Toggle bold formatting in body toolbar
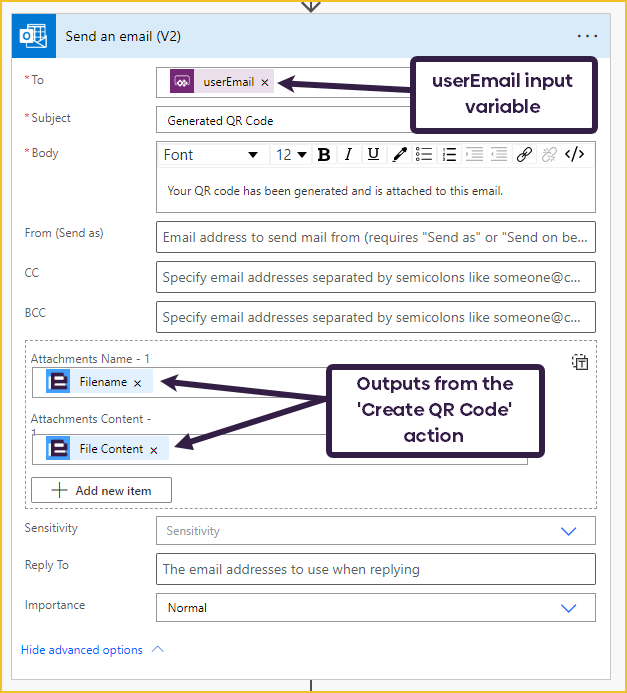 pyautogui.click(x=323, y=154)
